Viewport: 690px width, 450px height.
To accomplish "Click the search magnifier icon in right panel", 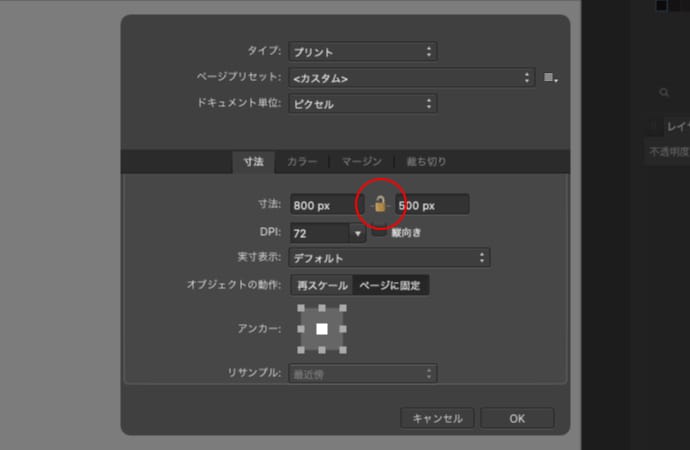I will tap(664, 92).
